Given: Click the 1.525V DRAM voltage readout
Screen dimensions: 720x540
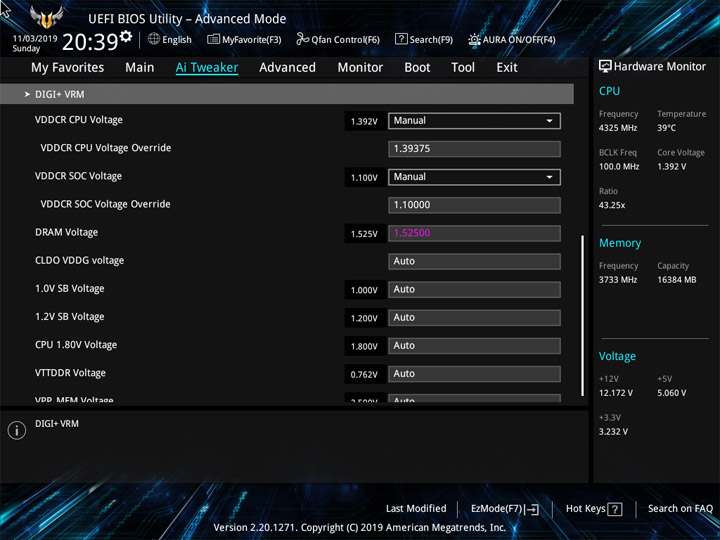Looking at the screenshot, I should click(364, 234).
